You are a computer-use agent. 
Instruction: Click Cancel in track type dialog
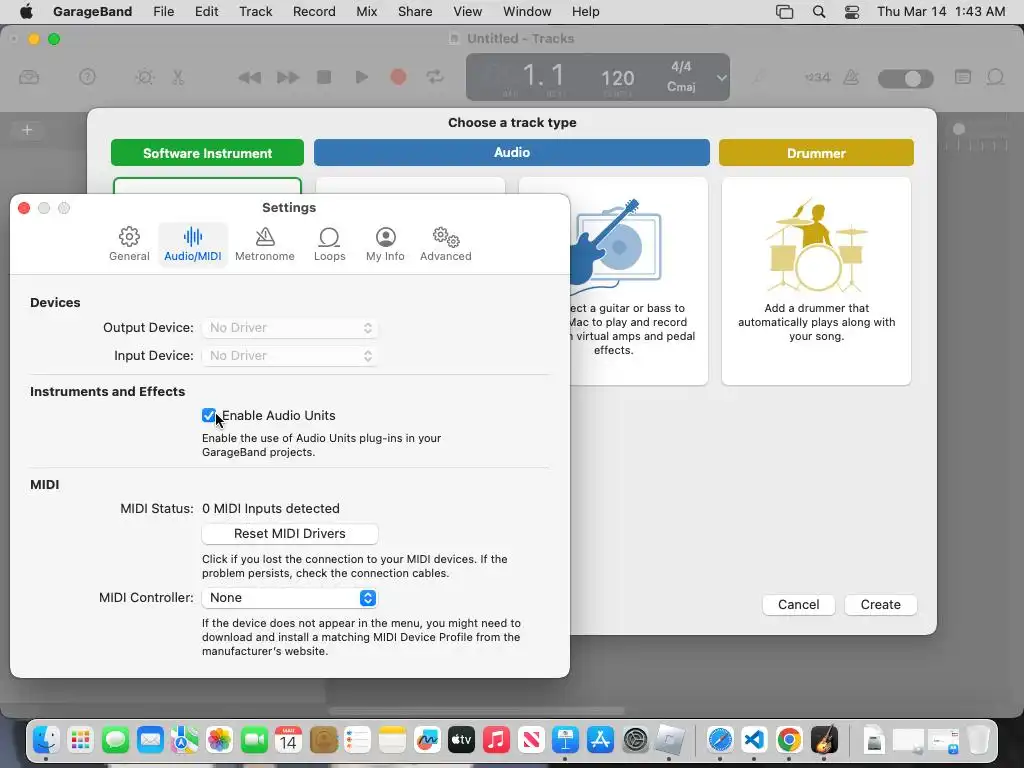[799, 605]
